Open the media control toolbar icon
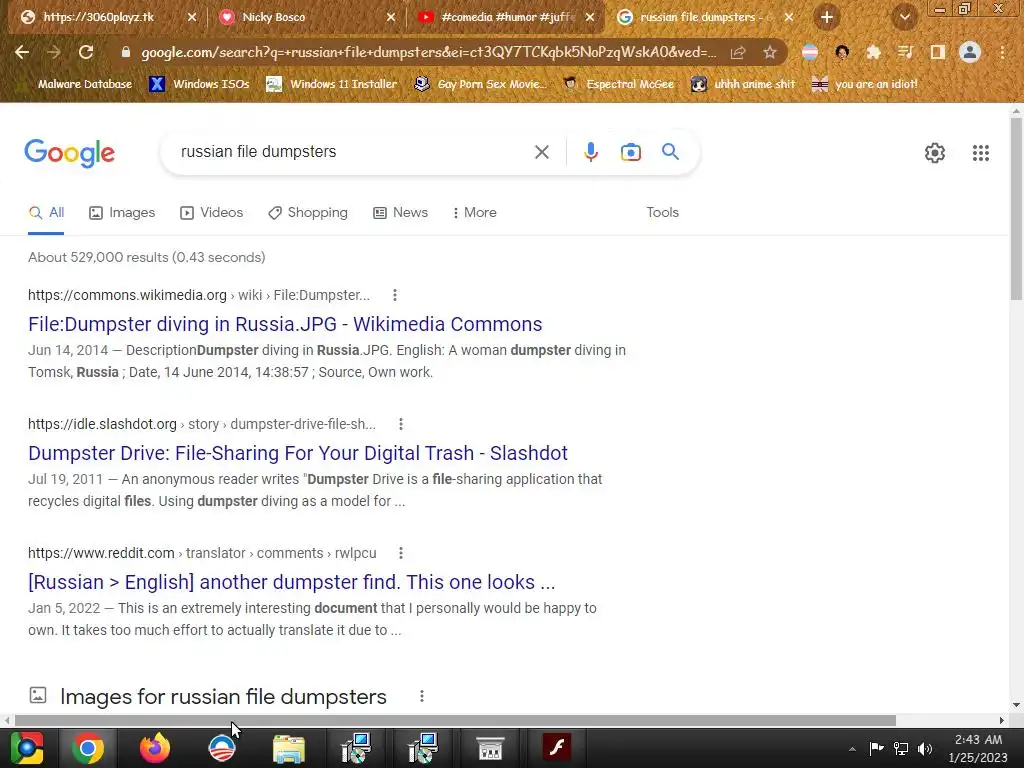The width and height of the screenshot is (1024, 768). [905, 52]
